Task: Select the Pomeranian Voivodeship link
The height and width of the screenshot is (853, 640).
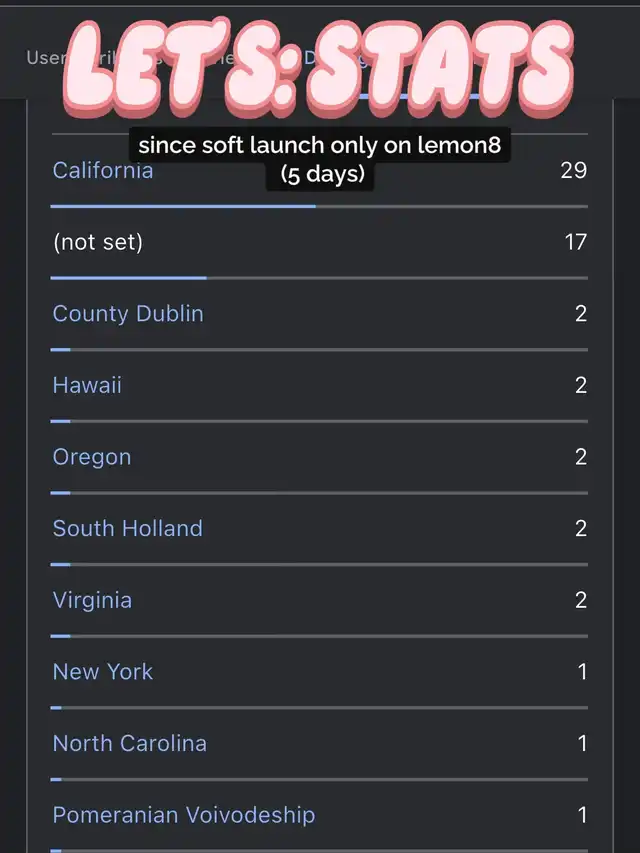Action: (x=184, y=815)
